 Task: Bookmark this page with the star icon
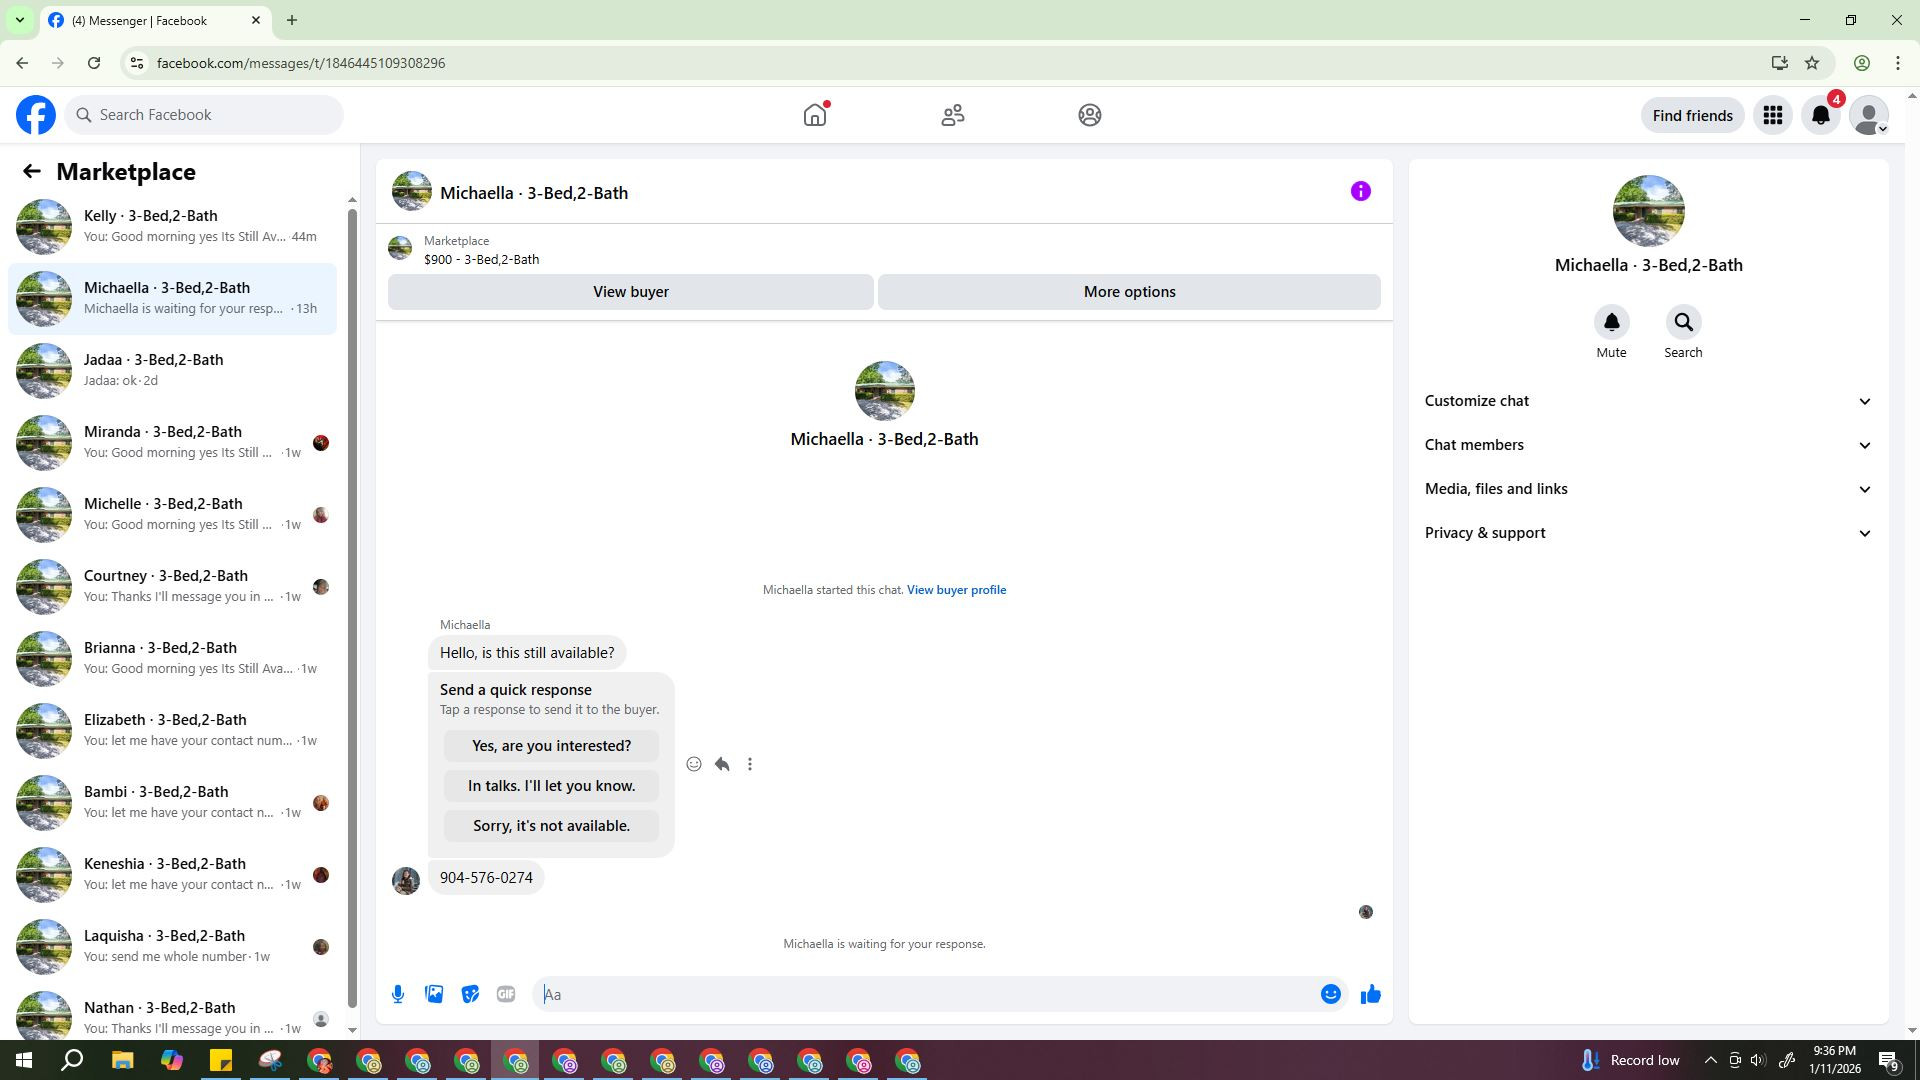click(x=1812, y=63)
